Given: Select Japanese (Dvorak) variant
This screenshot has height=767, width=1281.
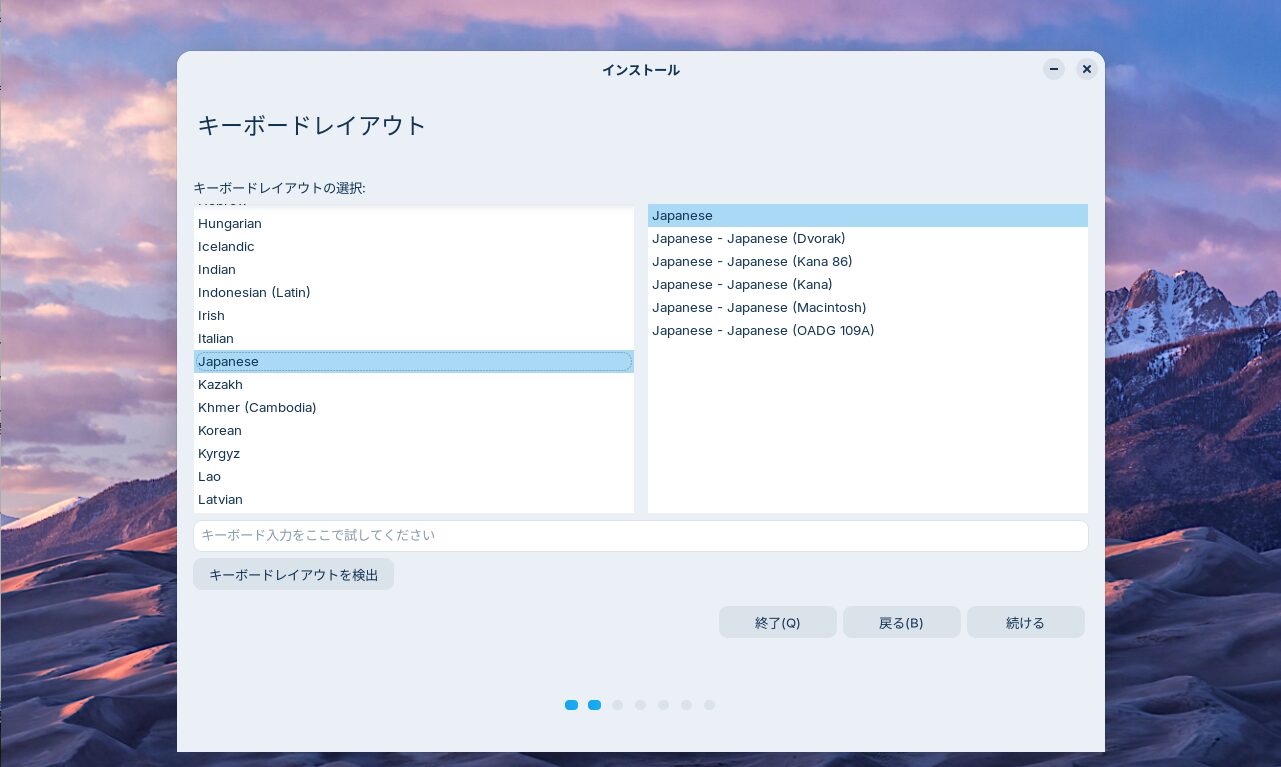Looking at the screenshot, I should 748,239.
